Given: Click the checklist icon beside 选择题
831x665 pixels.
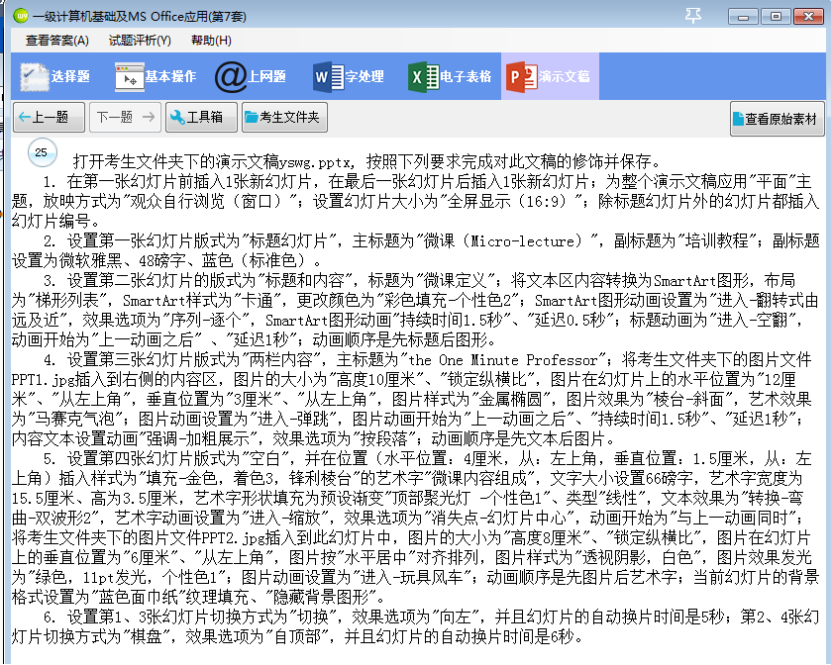Looking at the screenshot, I should click(x=34, y=77).
